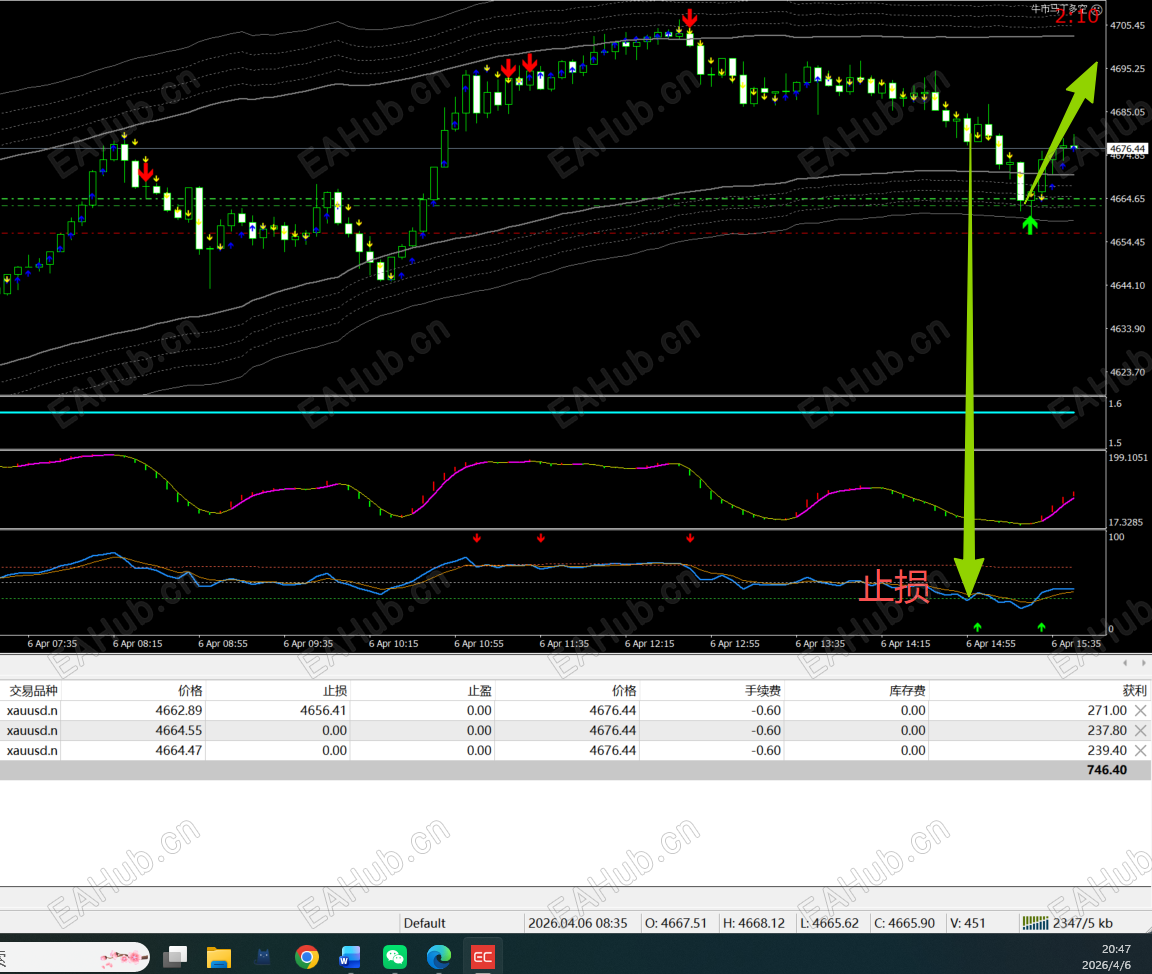Close the order with 271.00 profit
The height and width of the screenshot is (974, 1152).
1140,710
